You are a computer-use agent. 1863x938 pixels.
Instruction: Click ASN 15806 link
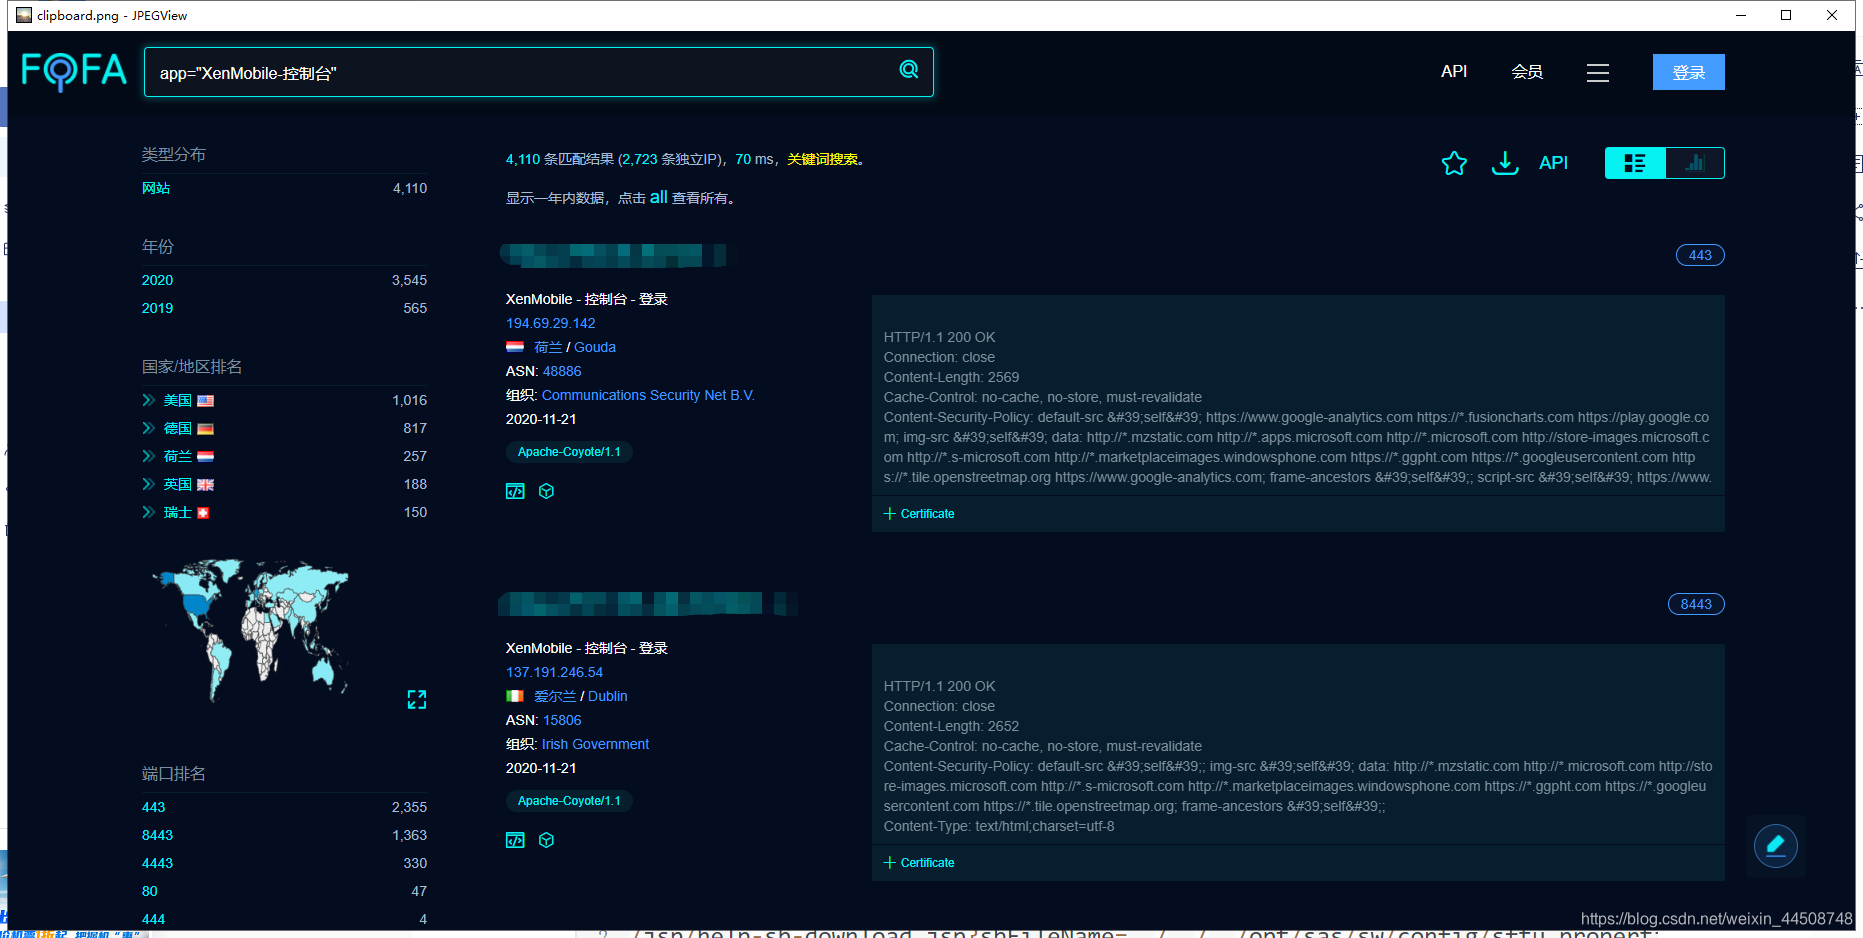562,720
